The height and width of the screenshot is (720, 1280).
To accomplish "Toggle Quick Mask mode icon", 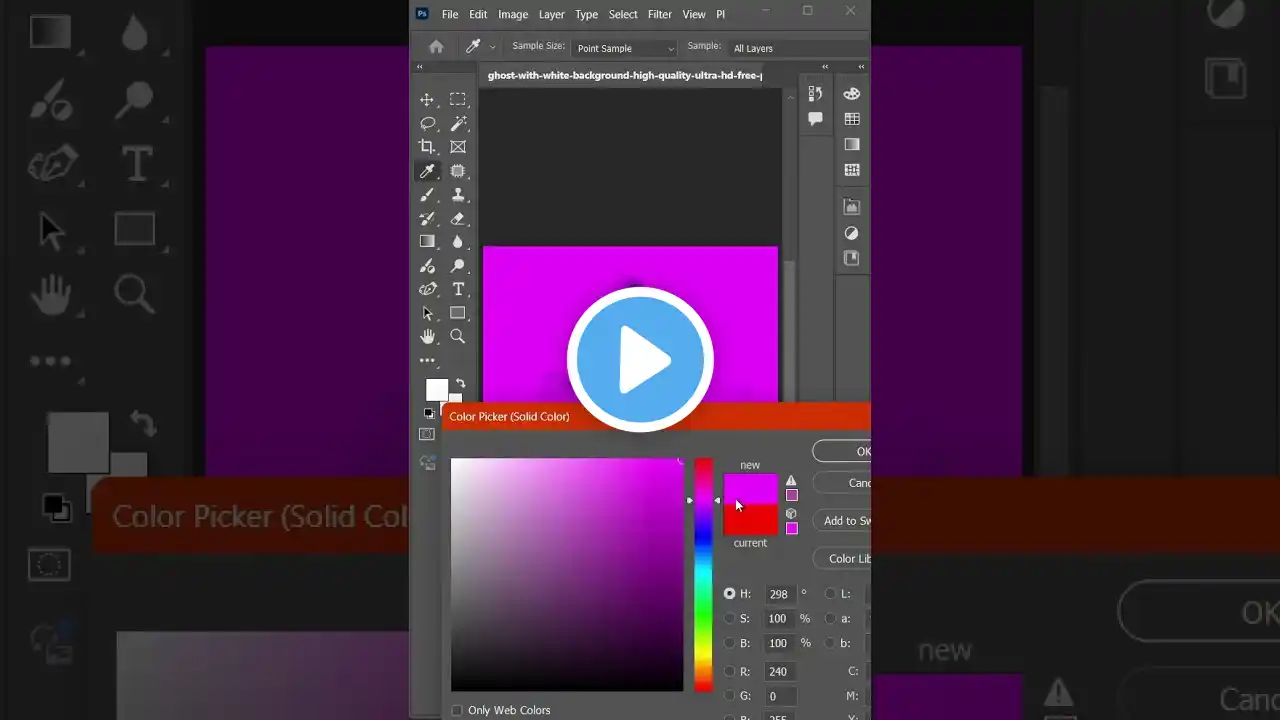I will click(x=427, y=434).
